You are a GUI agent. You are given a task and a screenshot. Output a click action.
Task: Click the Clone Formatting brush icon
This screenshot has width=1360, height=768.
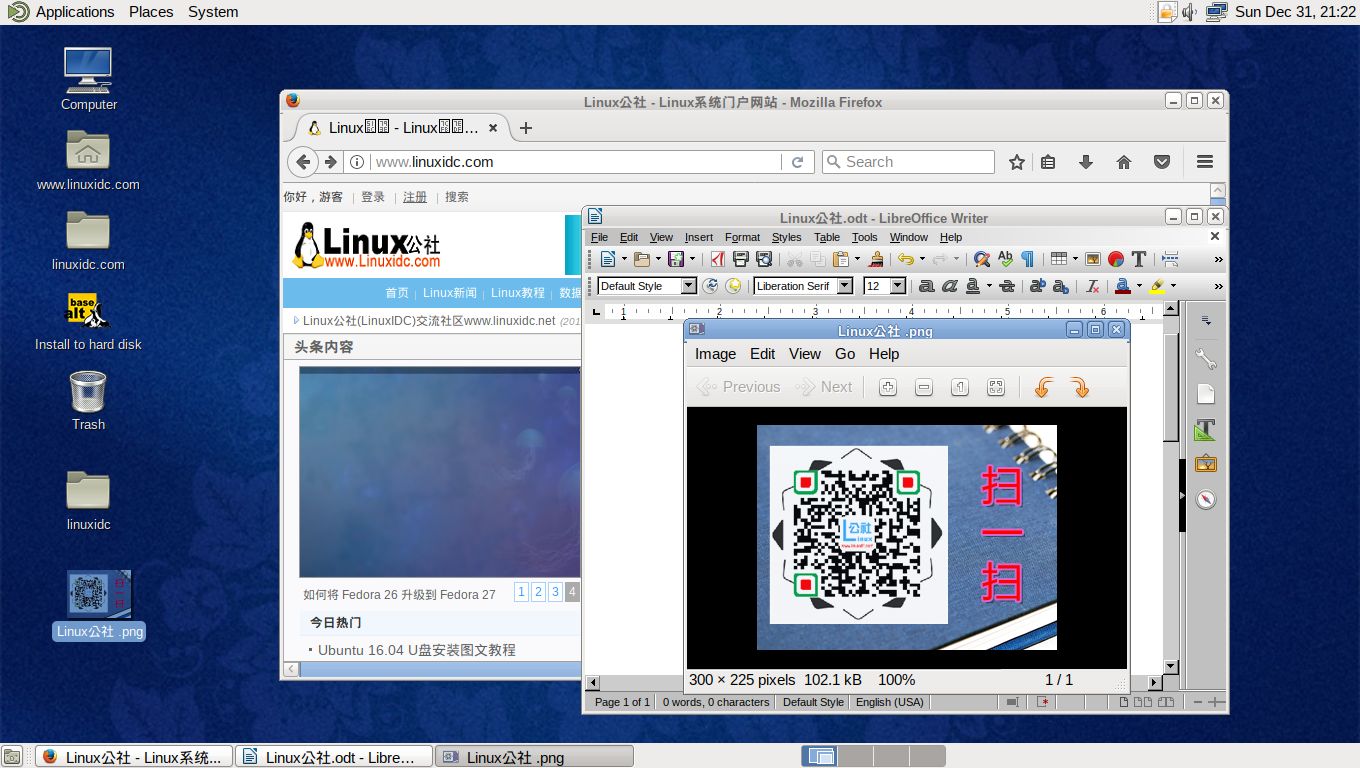tap(876, 259)
